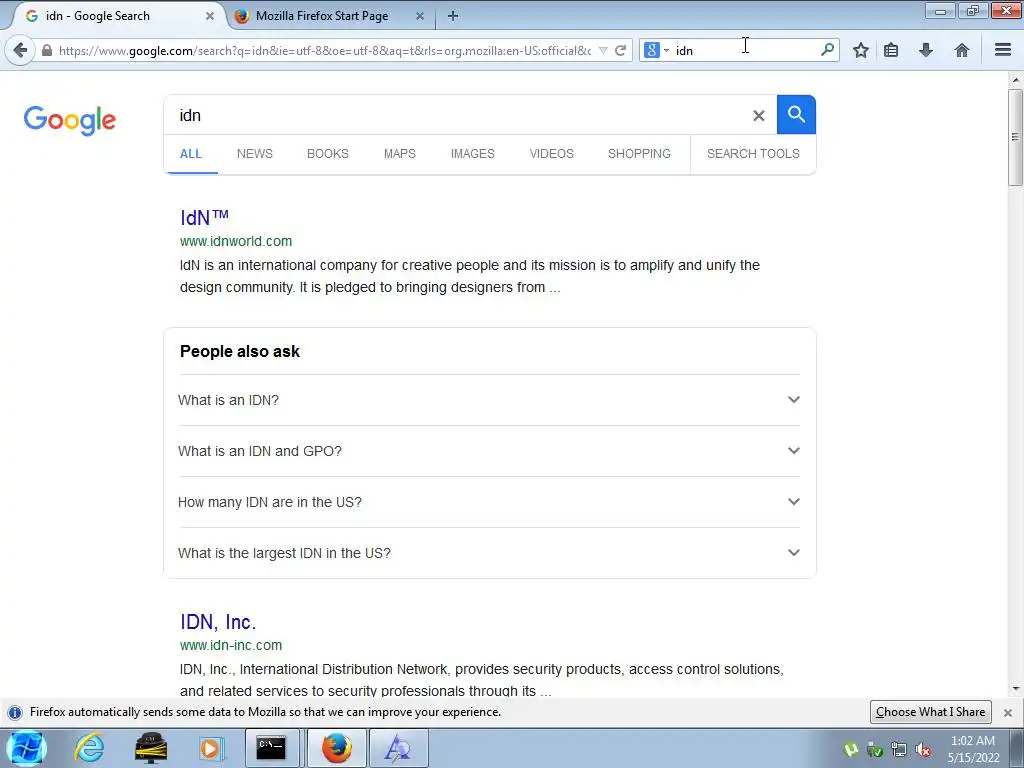Click the address bar URL
1024x768 pixels.
point(325,50)
